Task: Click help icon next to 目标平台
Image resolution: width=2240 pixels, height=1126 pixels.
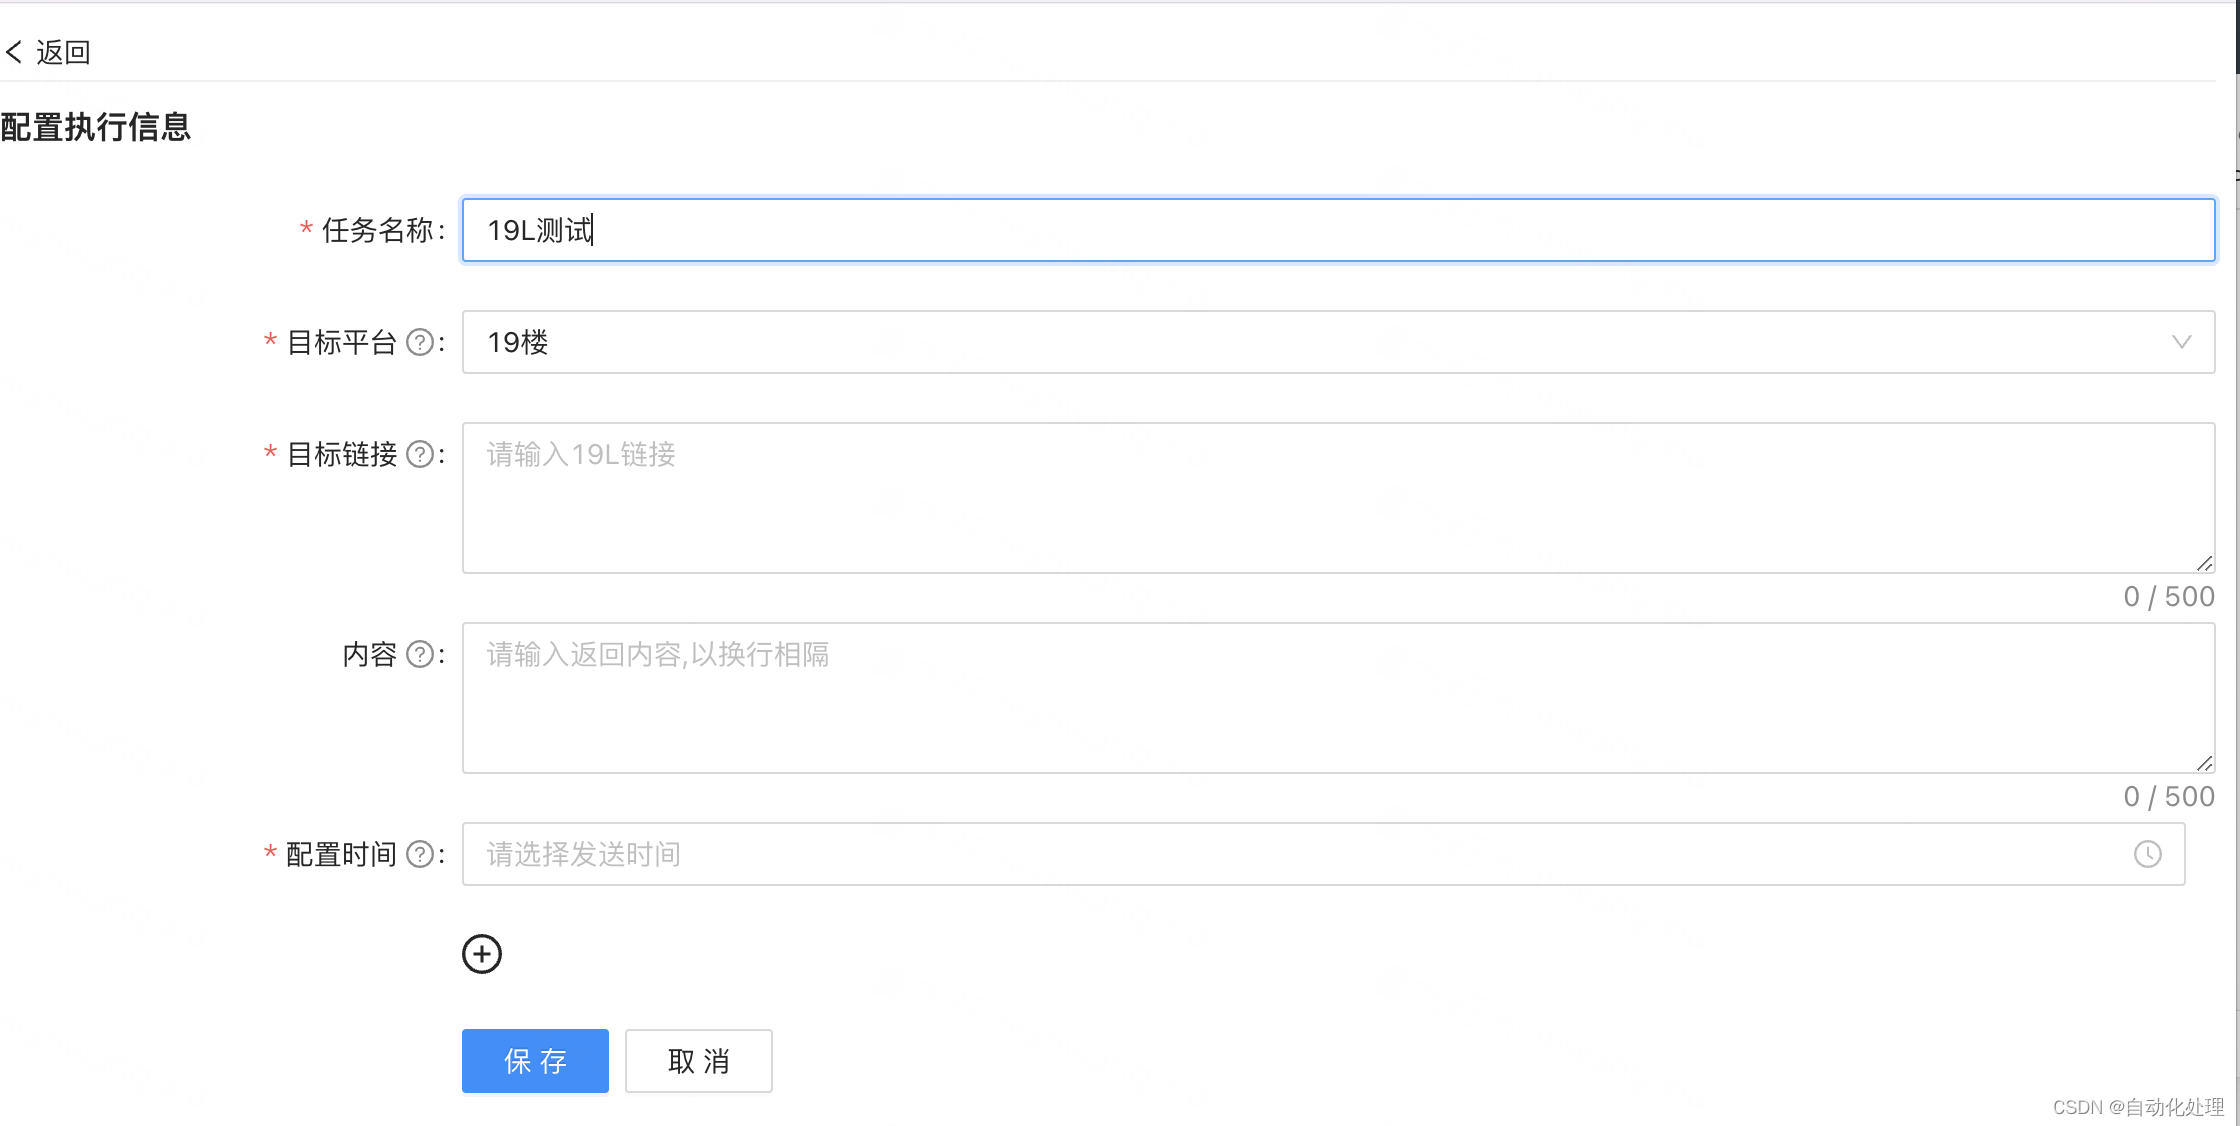Action: (421, 343)
